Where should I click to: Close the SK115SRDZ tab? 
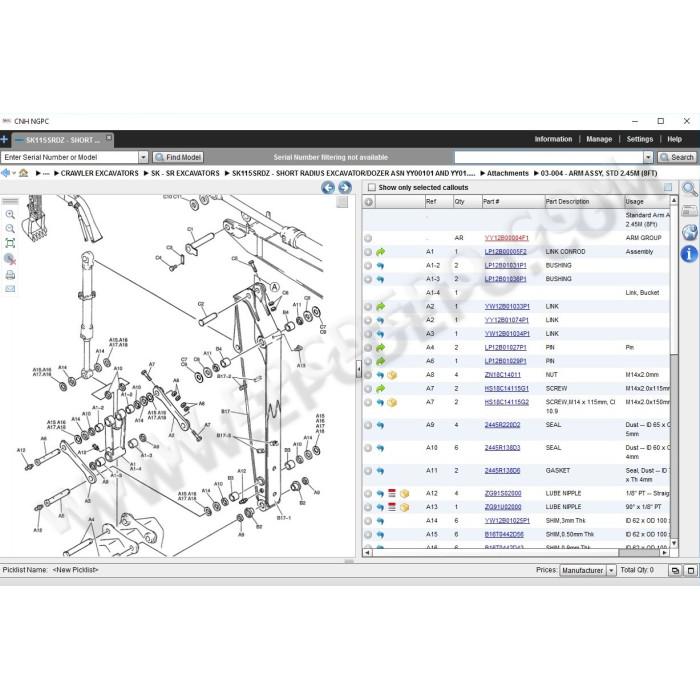[x=108, y=138]
